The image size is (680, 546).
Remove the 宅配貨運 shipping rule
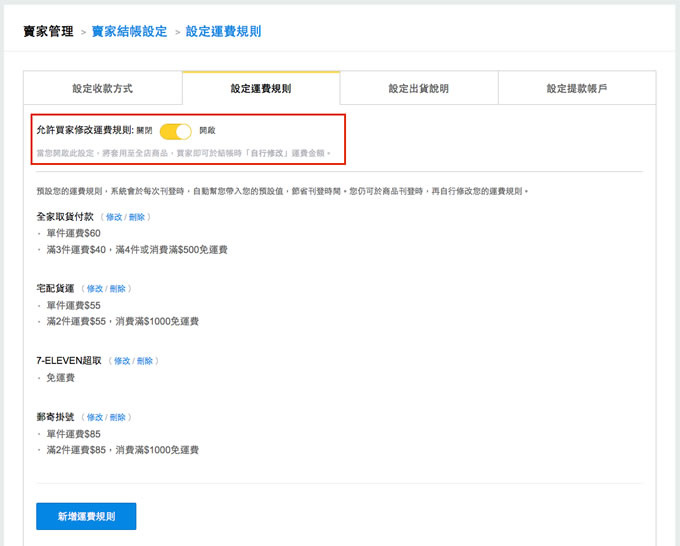(118, 289)
